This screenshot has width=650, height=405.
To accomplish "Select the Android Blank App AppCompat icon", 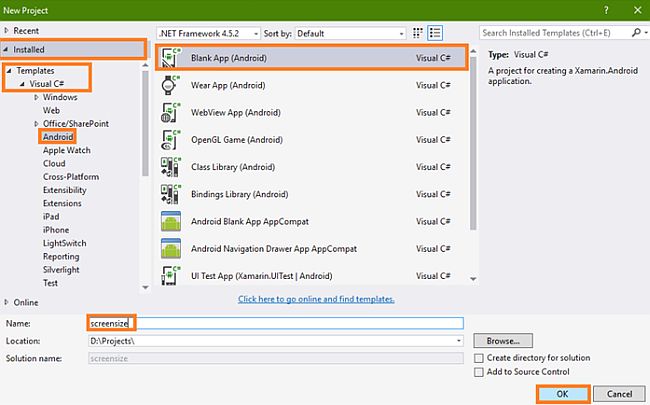I will click(x=171, y=221).
